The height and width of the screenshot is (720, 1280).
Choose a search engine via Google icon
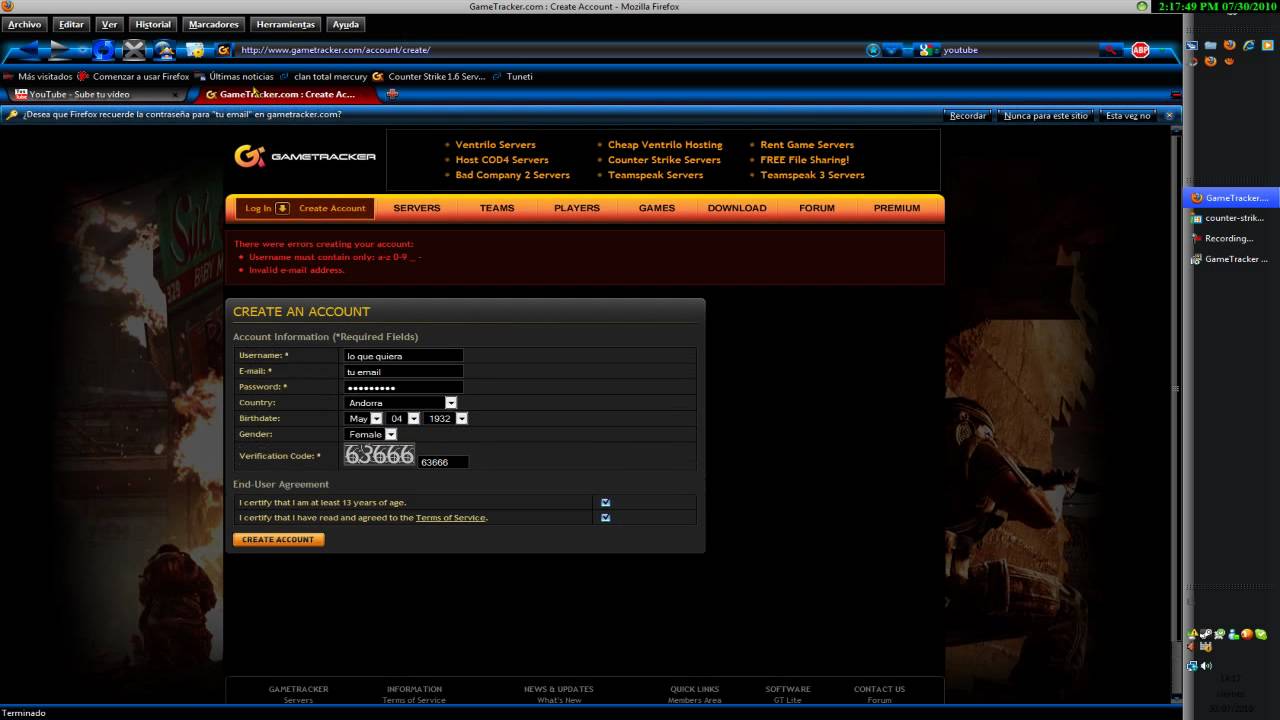point(927,50)
